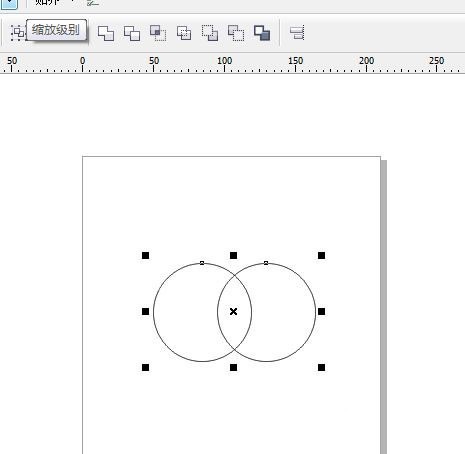
Task: Click the bottom-center selection handle
Action: [x=233, y=368]
